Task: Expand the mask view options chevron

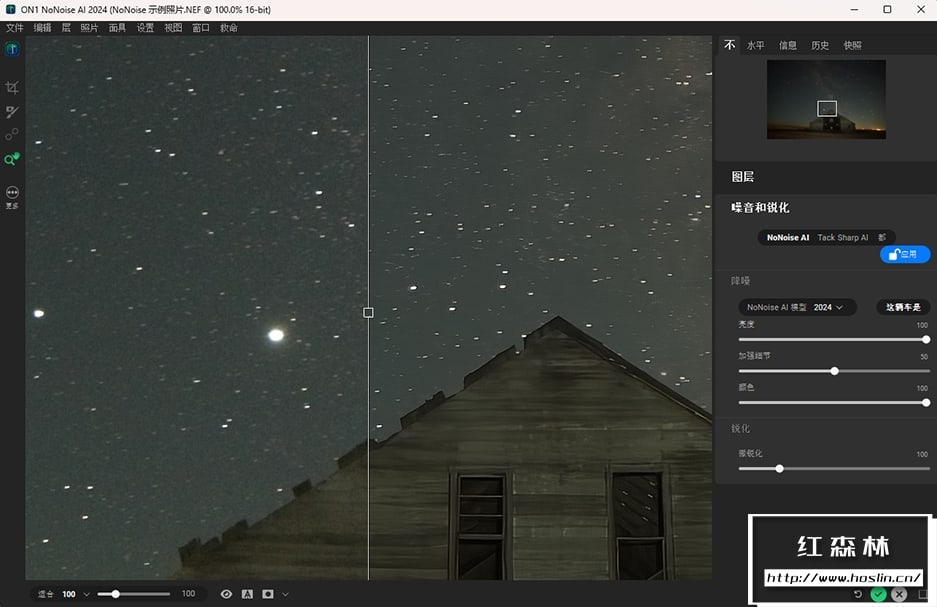Action: click(286, 594)
